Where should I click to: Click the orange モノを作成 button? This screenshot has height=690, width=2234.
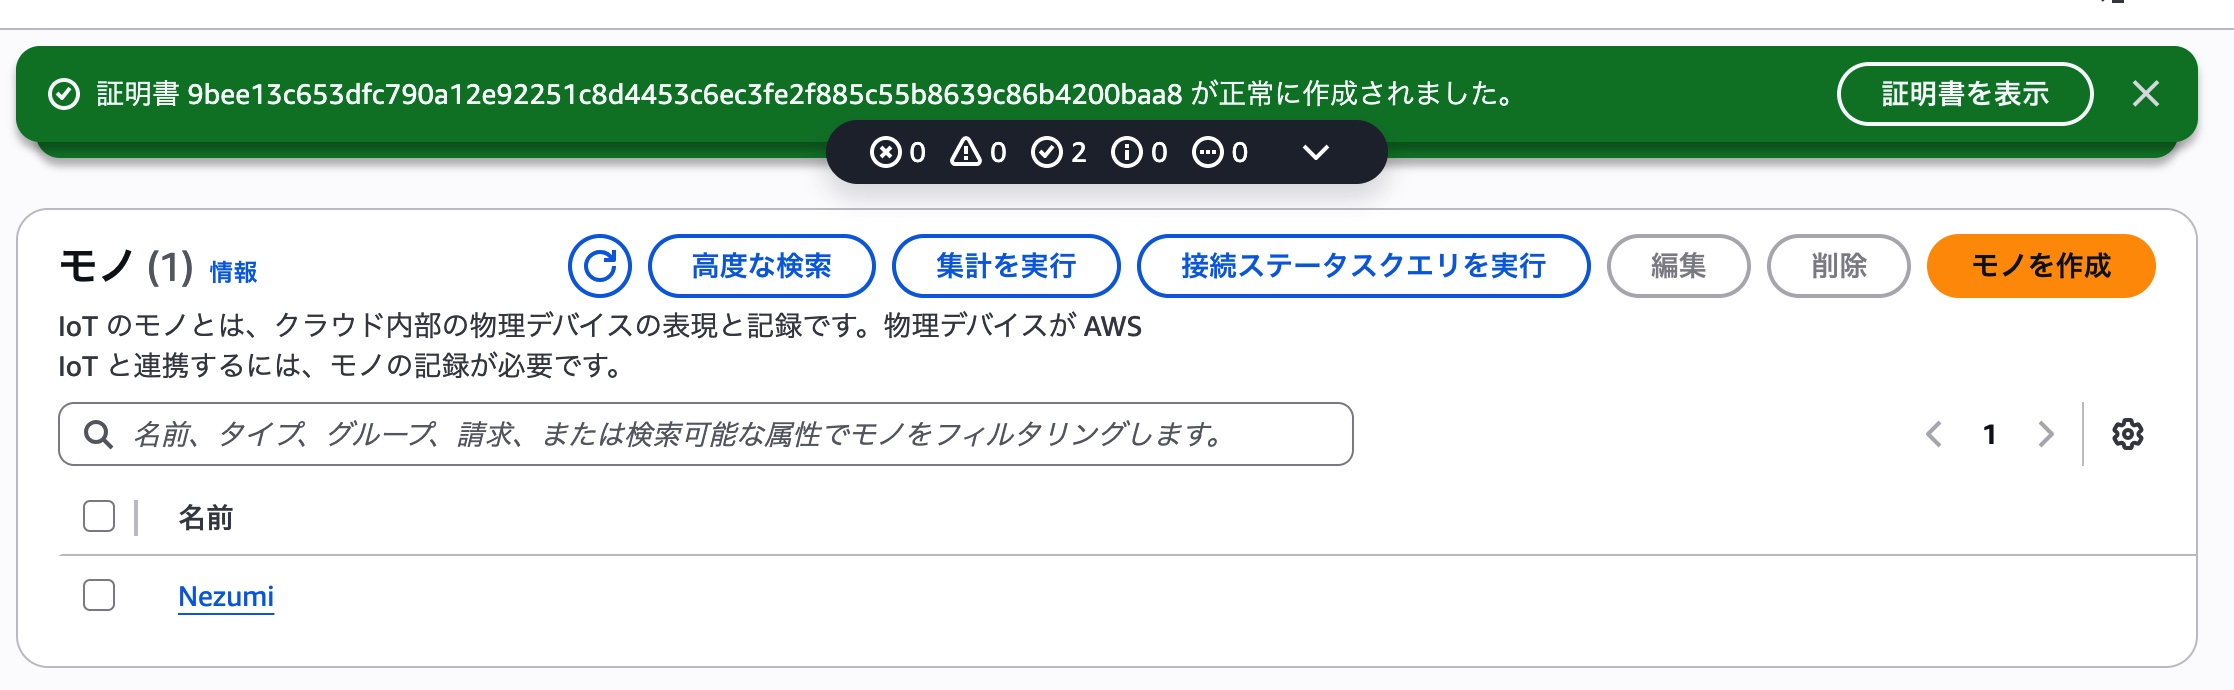[x=2040, y=266]
